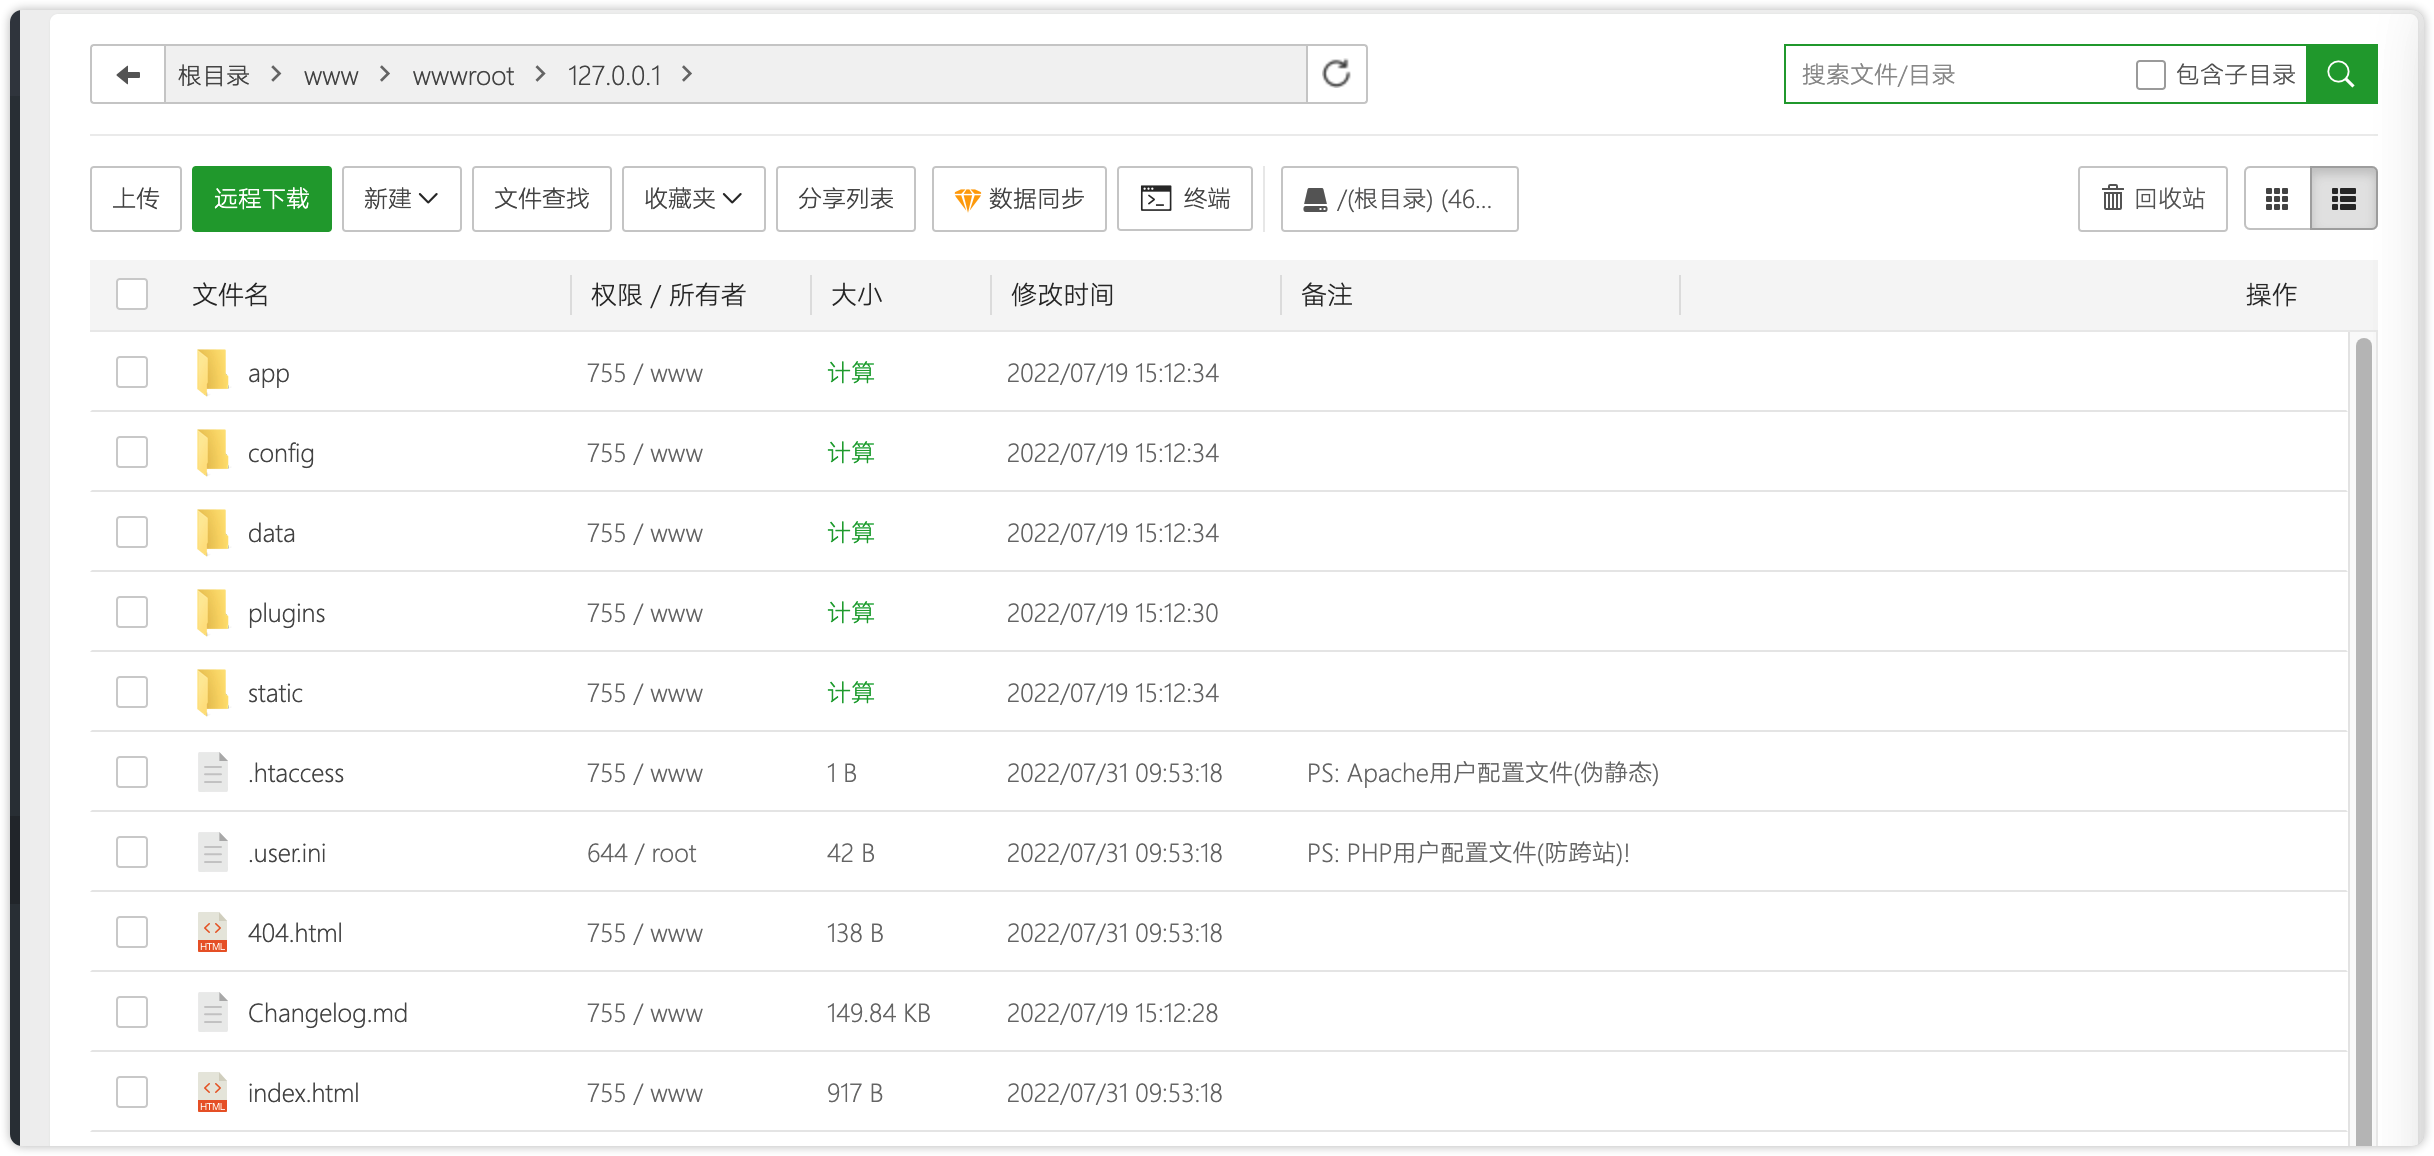Open 分享列表 (Share list)

point(845,199)
